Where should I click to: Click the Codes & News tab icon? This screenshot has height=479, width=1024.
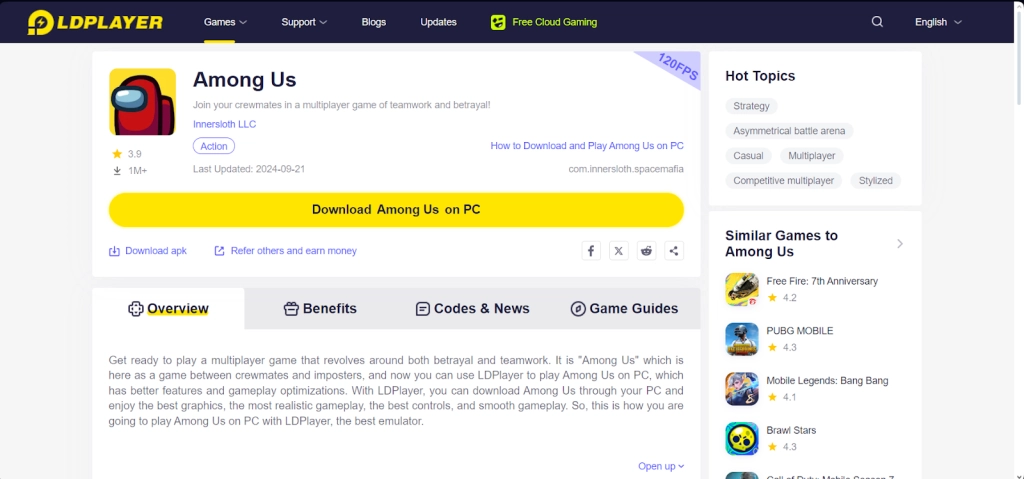tap(423, 308)
